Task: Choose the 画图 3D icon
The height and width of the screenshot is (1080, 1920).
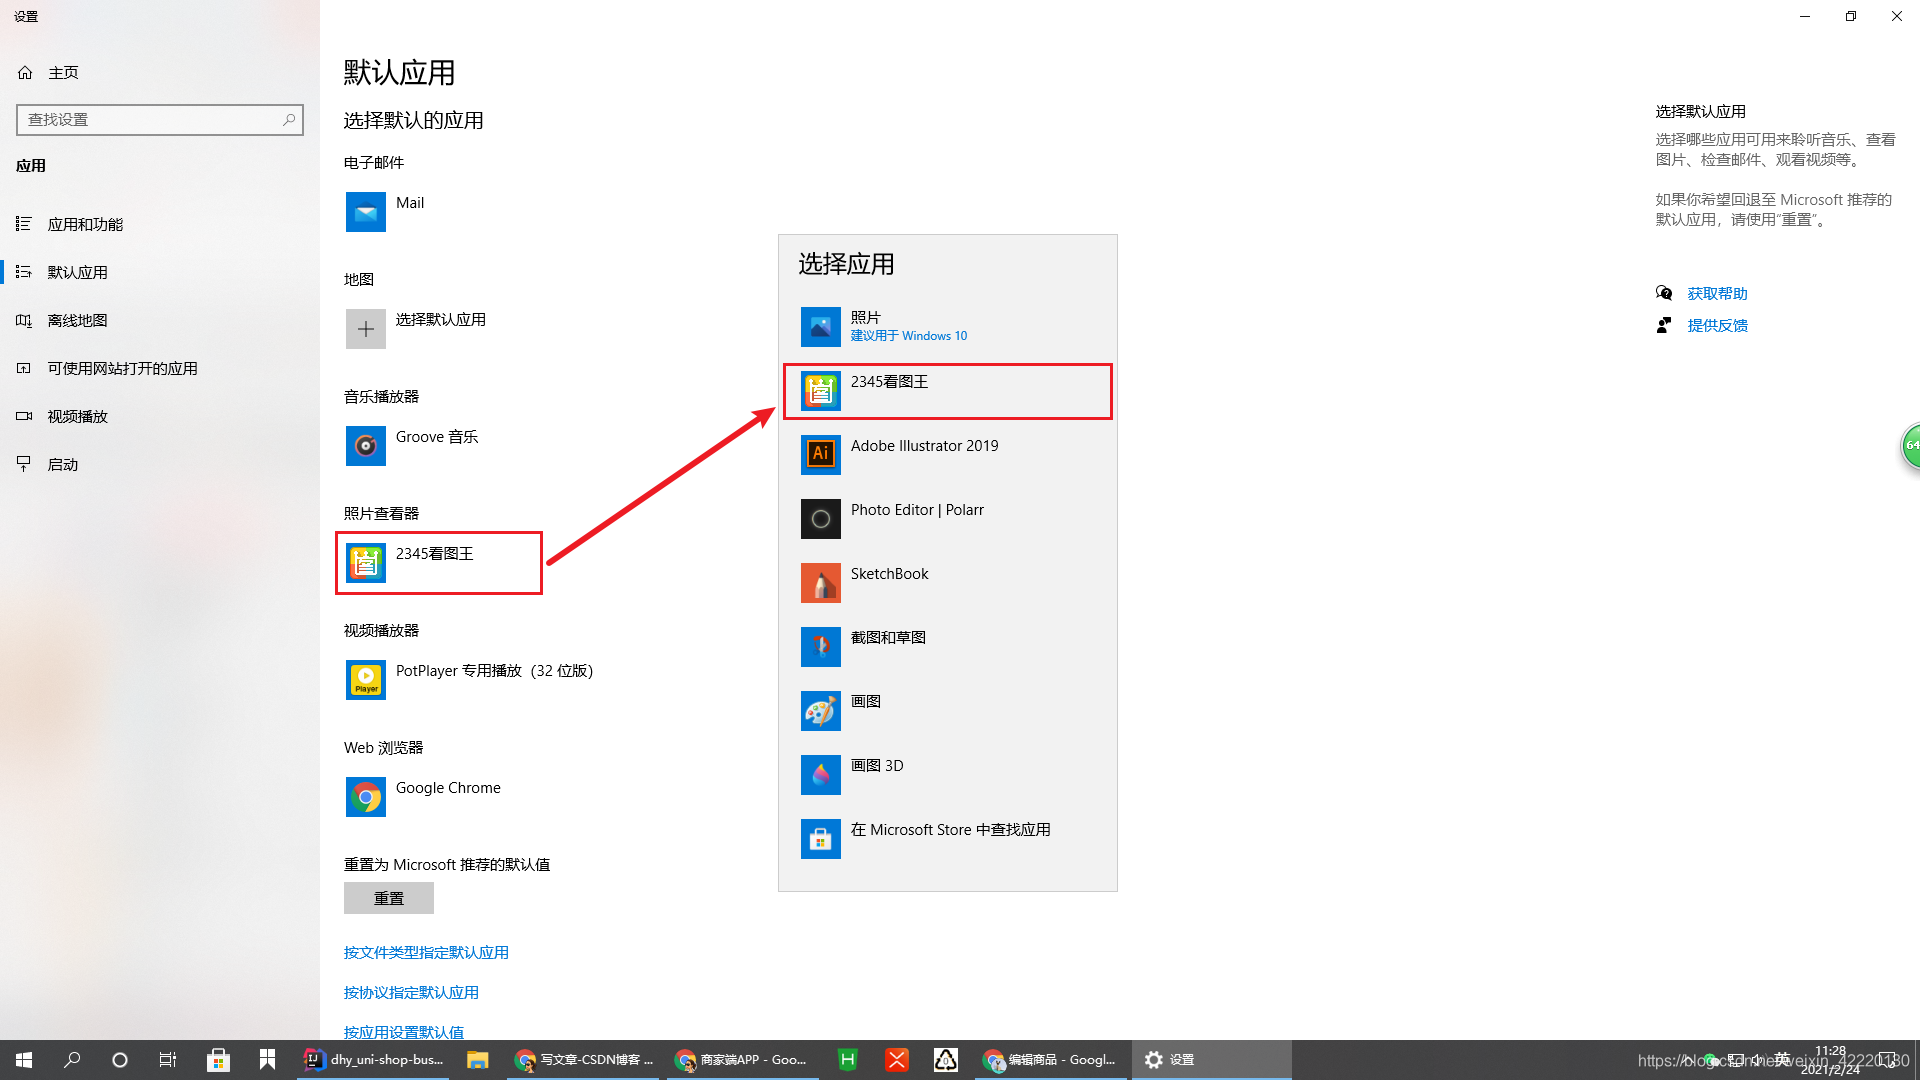Action: 821,775
